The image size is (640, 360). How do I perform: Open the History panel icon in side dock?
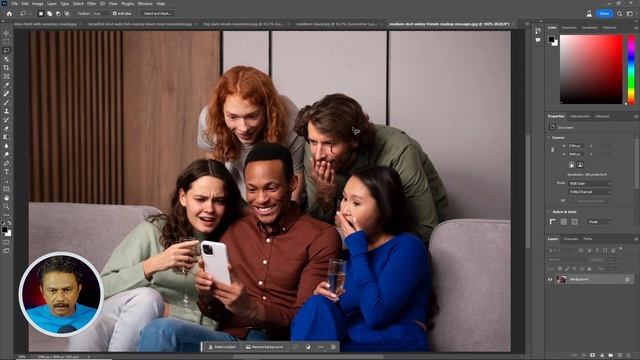538,31
